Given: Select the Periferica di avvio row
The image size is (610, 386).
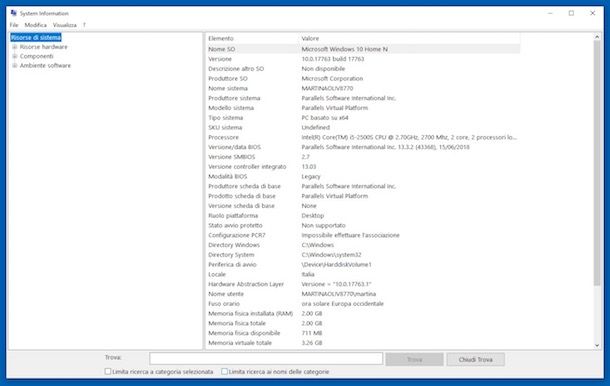Looking at the screenshot, I should coord(363,265).
